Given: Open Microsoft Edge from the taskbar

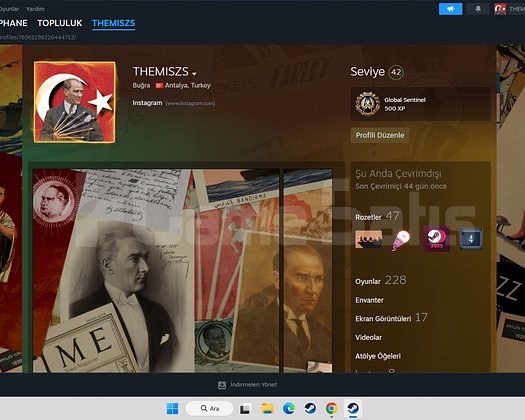Looking at the screenshot, I should (x=289, y=409).
